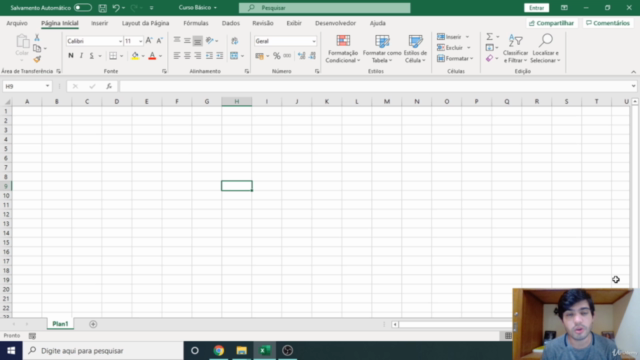Open the Geral number format dropdown

point(313,41)
